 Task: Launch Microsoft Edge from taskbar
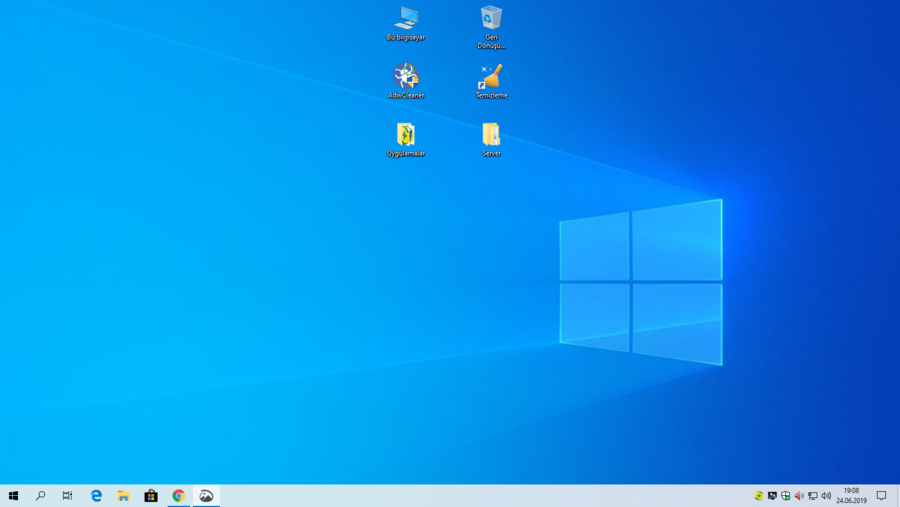96,496
